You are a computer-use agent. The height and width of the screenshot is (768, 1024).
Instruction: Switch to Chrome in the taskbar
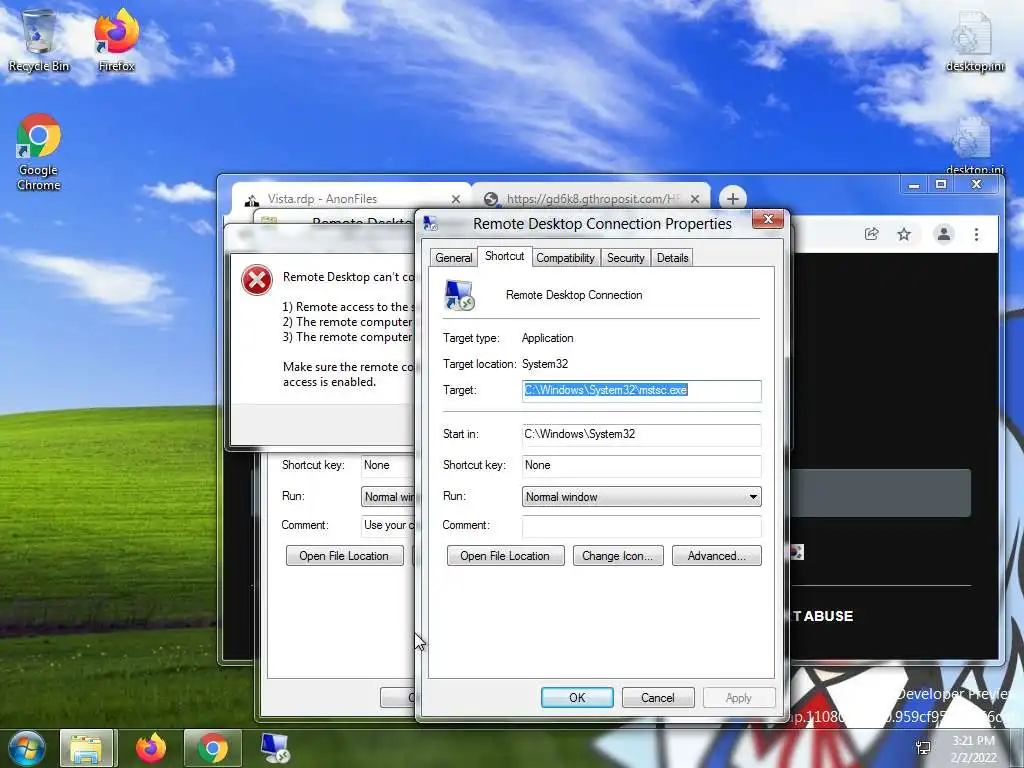pos(213,748)
